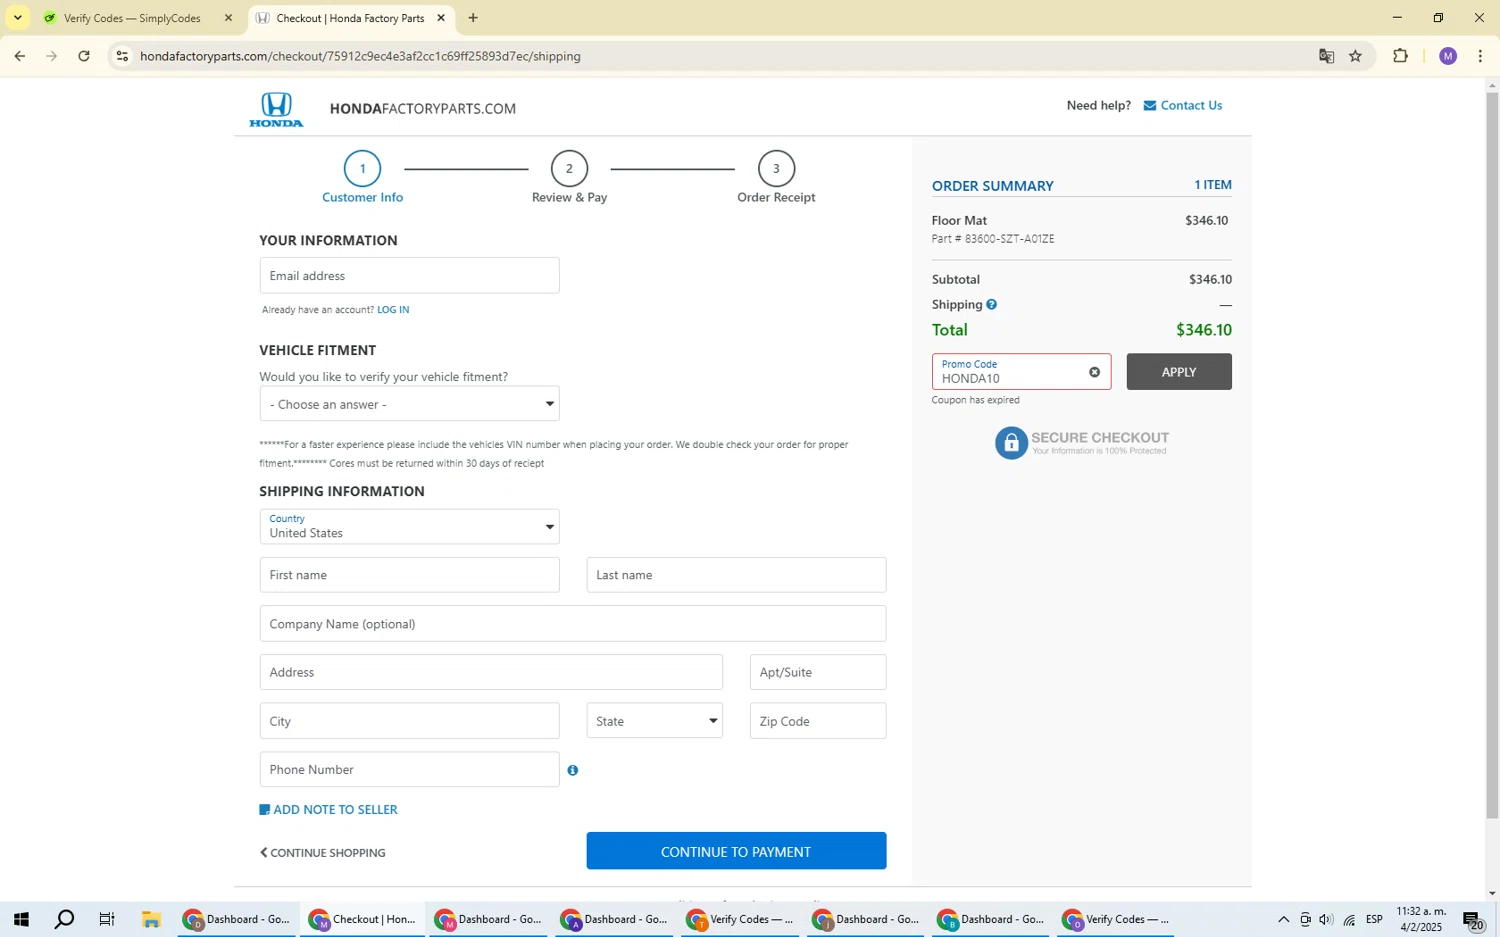Click the Last name field
1500x937 pixels.
(x=736, y=575)
